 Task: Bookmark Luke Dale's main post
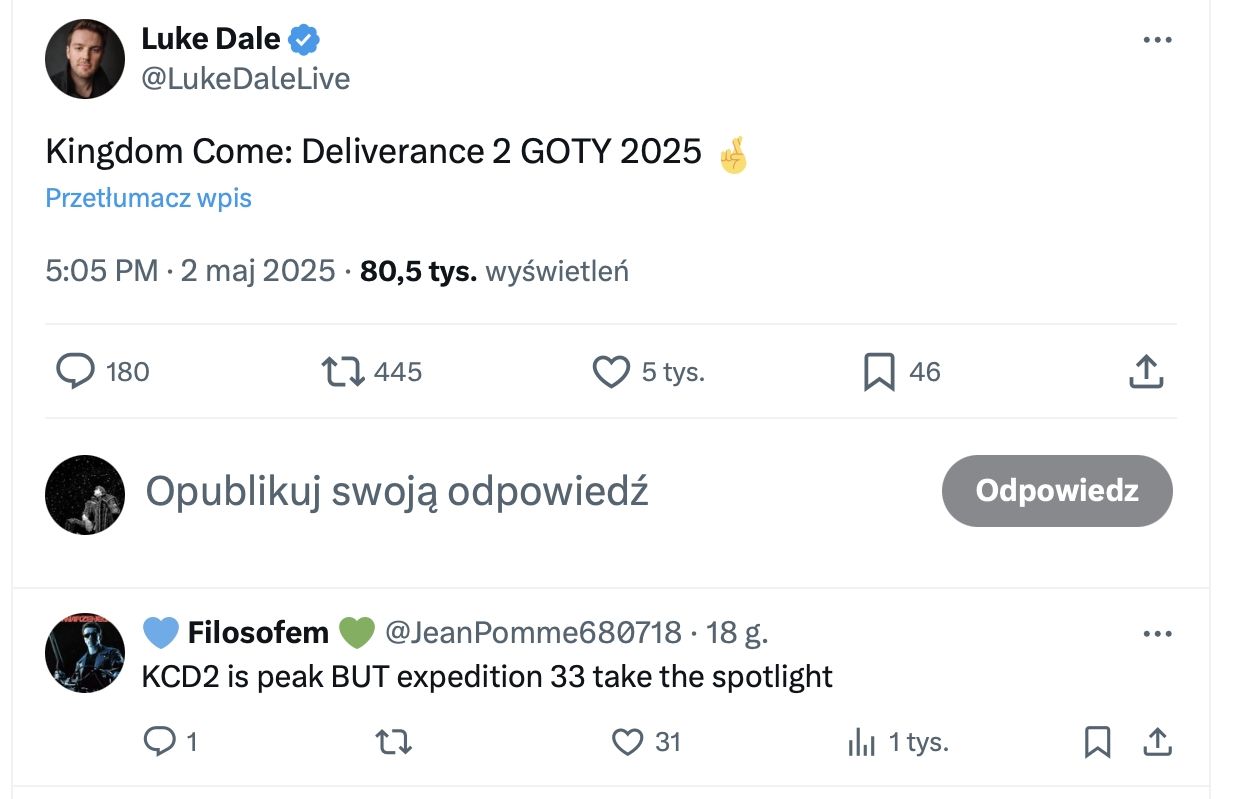coord(878,372)
